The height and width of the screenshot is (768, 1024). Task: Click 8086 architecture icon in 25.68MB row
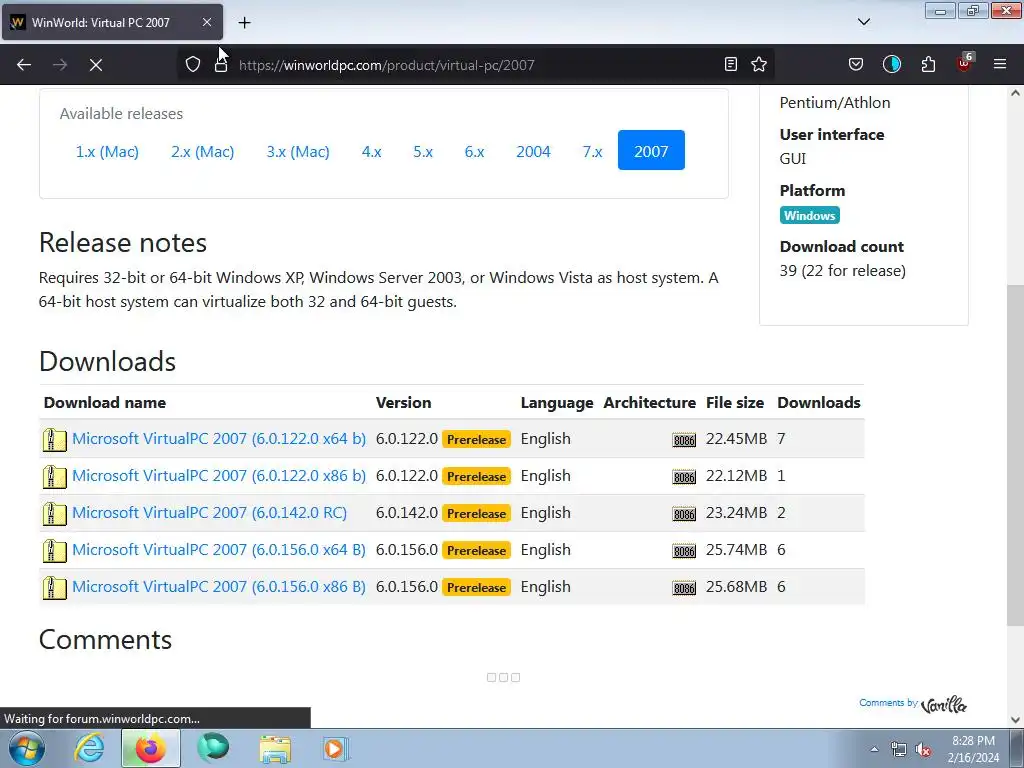tap(684, 588)
